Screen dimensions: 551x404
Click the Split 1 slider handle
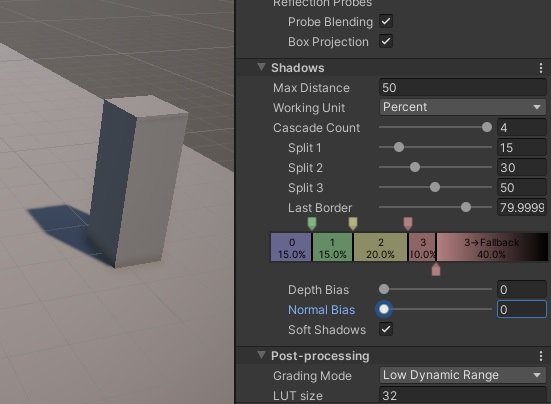[x=399, y=147]
